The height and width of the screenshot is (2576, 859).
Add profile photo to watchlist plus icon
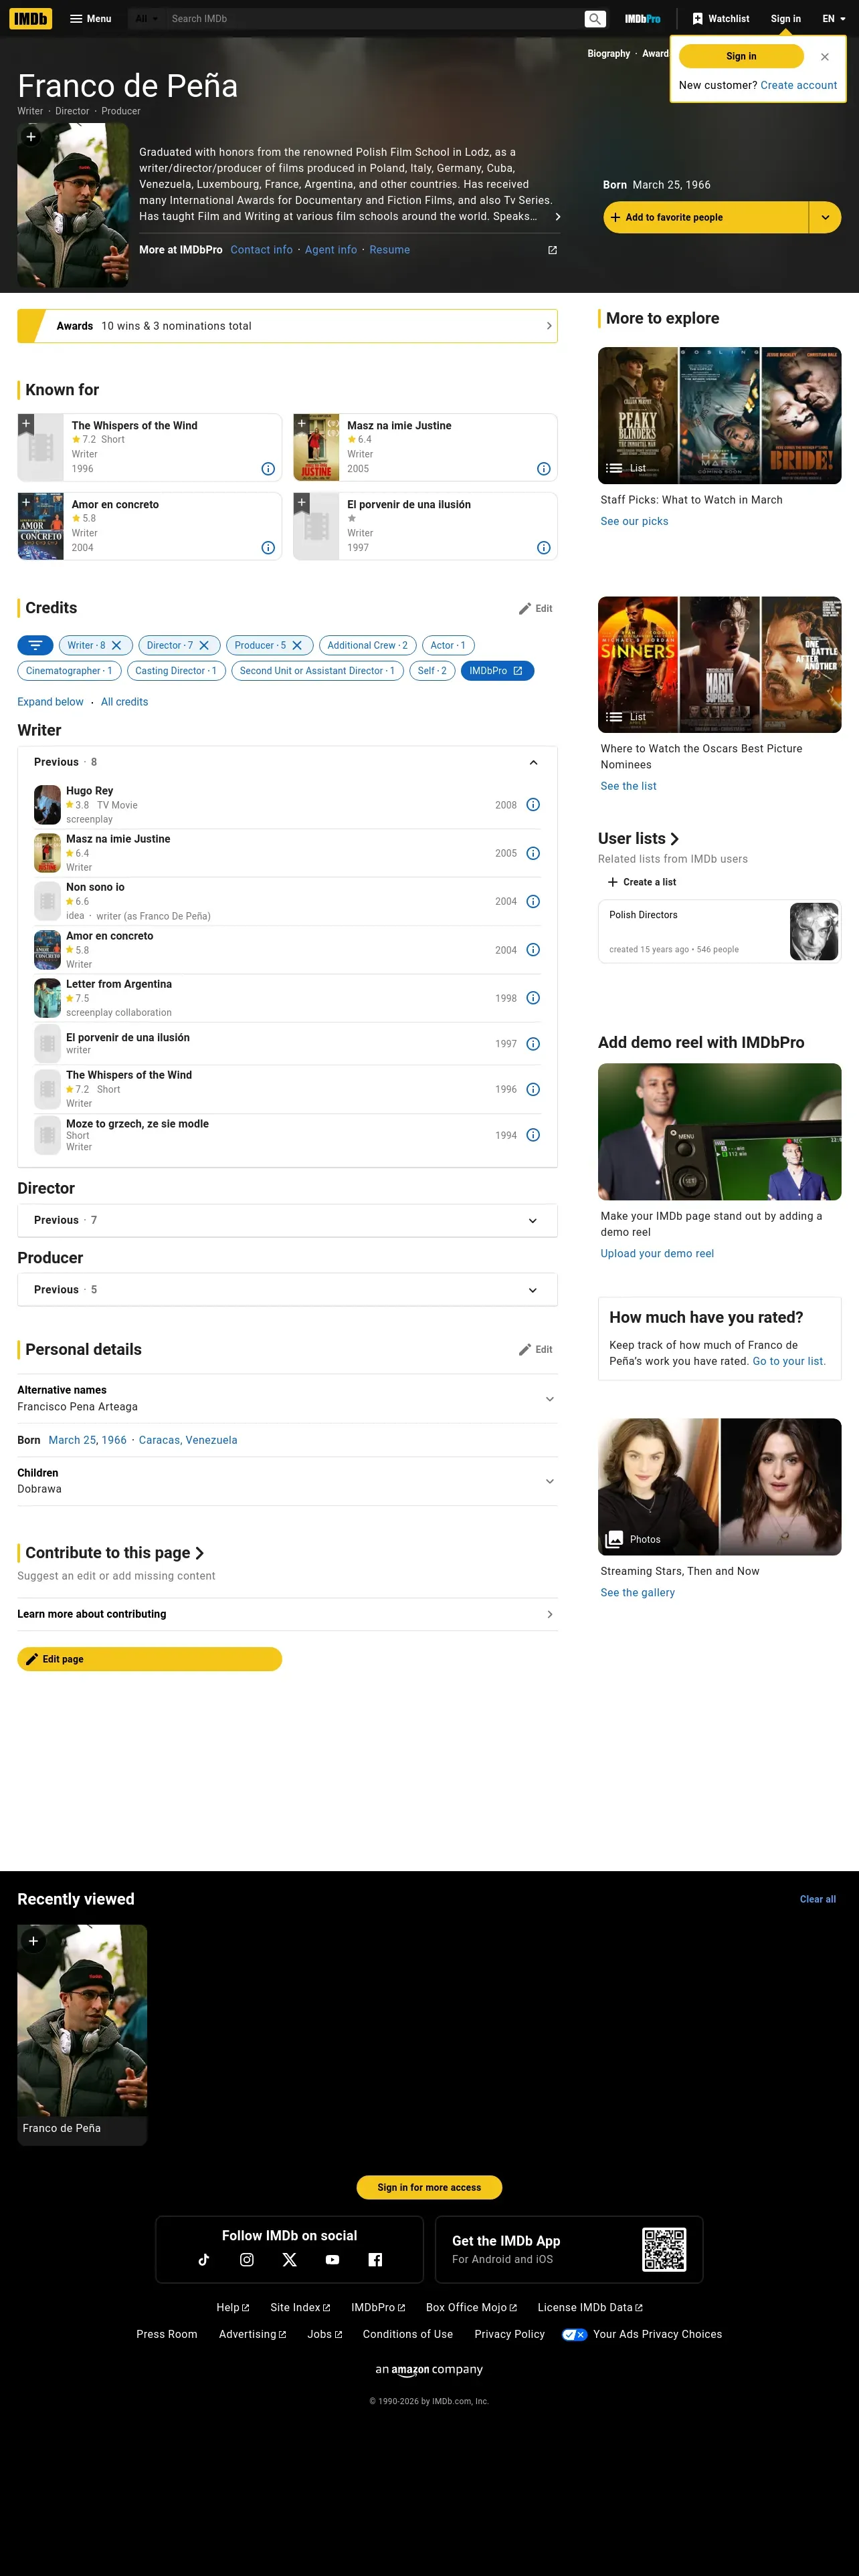tap(31, 137)
